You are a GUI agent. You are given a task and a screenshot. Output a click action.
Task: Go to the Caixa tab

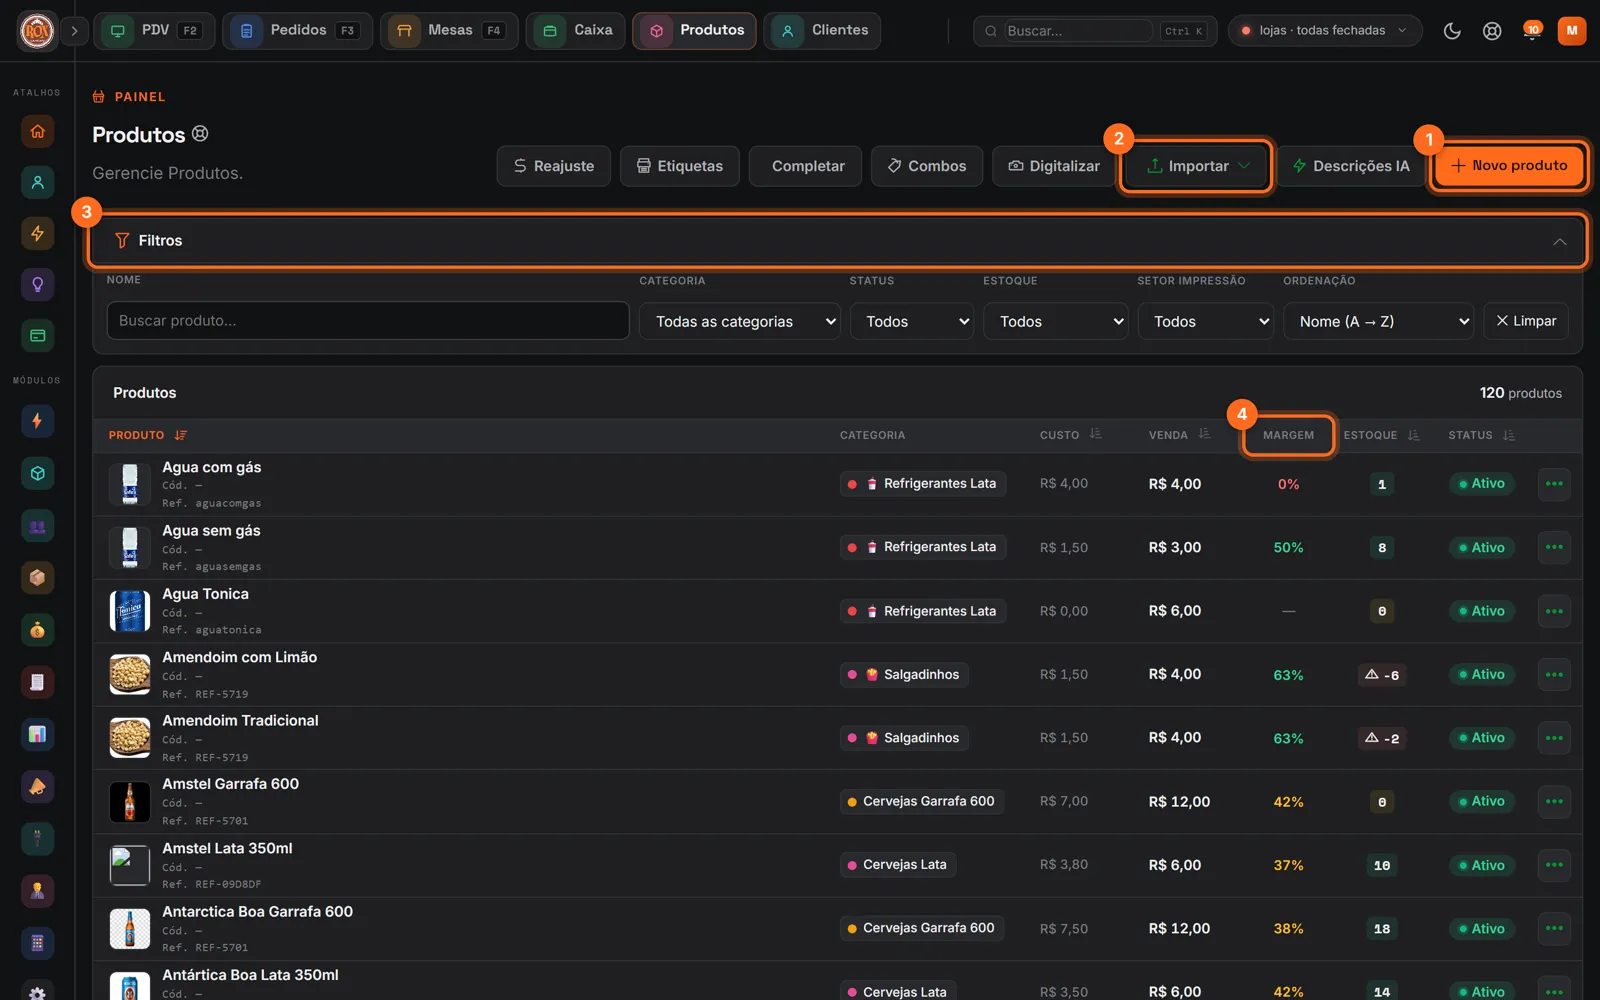[x=576, y=31]
